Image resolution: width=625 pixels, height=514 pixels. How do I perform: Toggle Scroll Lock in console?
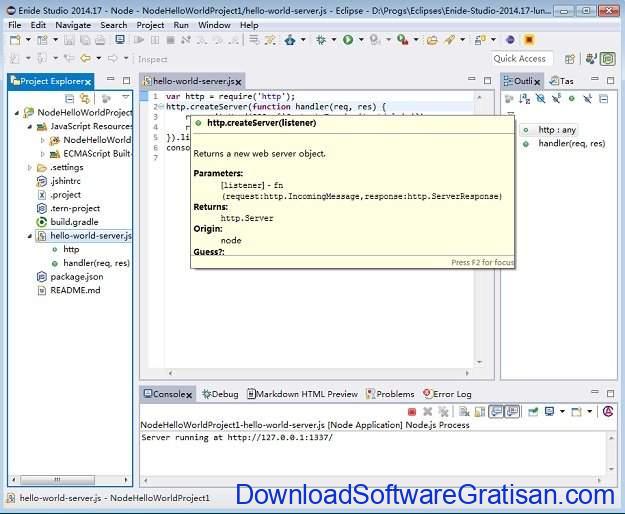click(480, 412)
